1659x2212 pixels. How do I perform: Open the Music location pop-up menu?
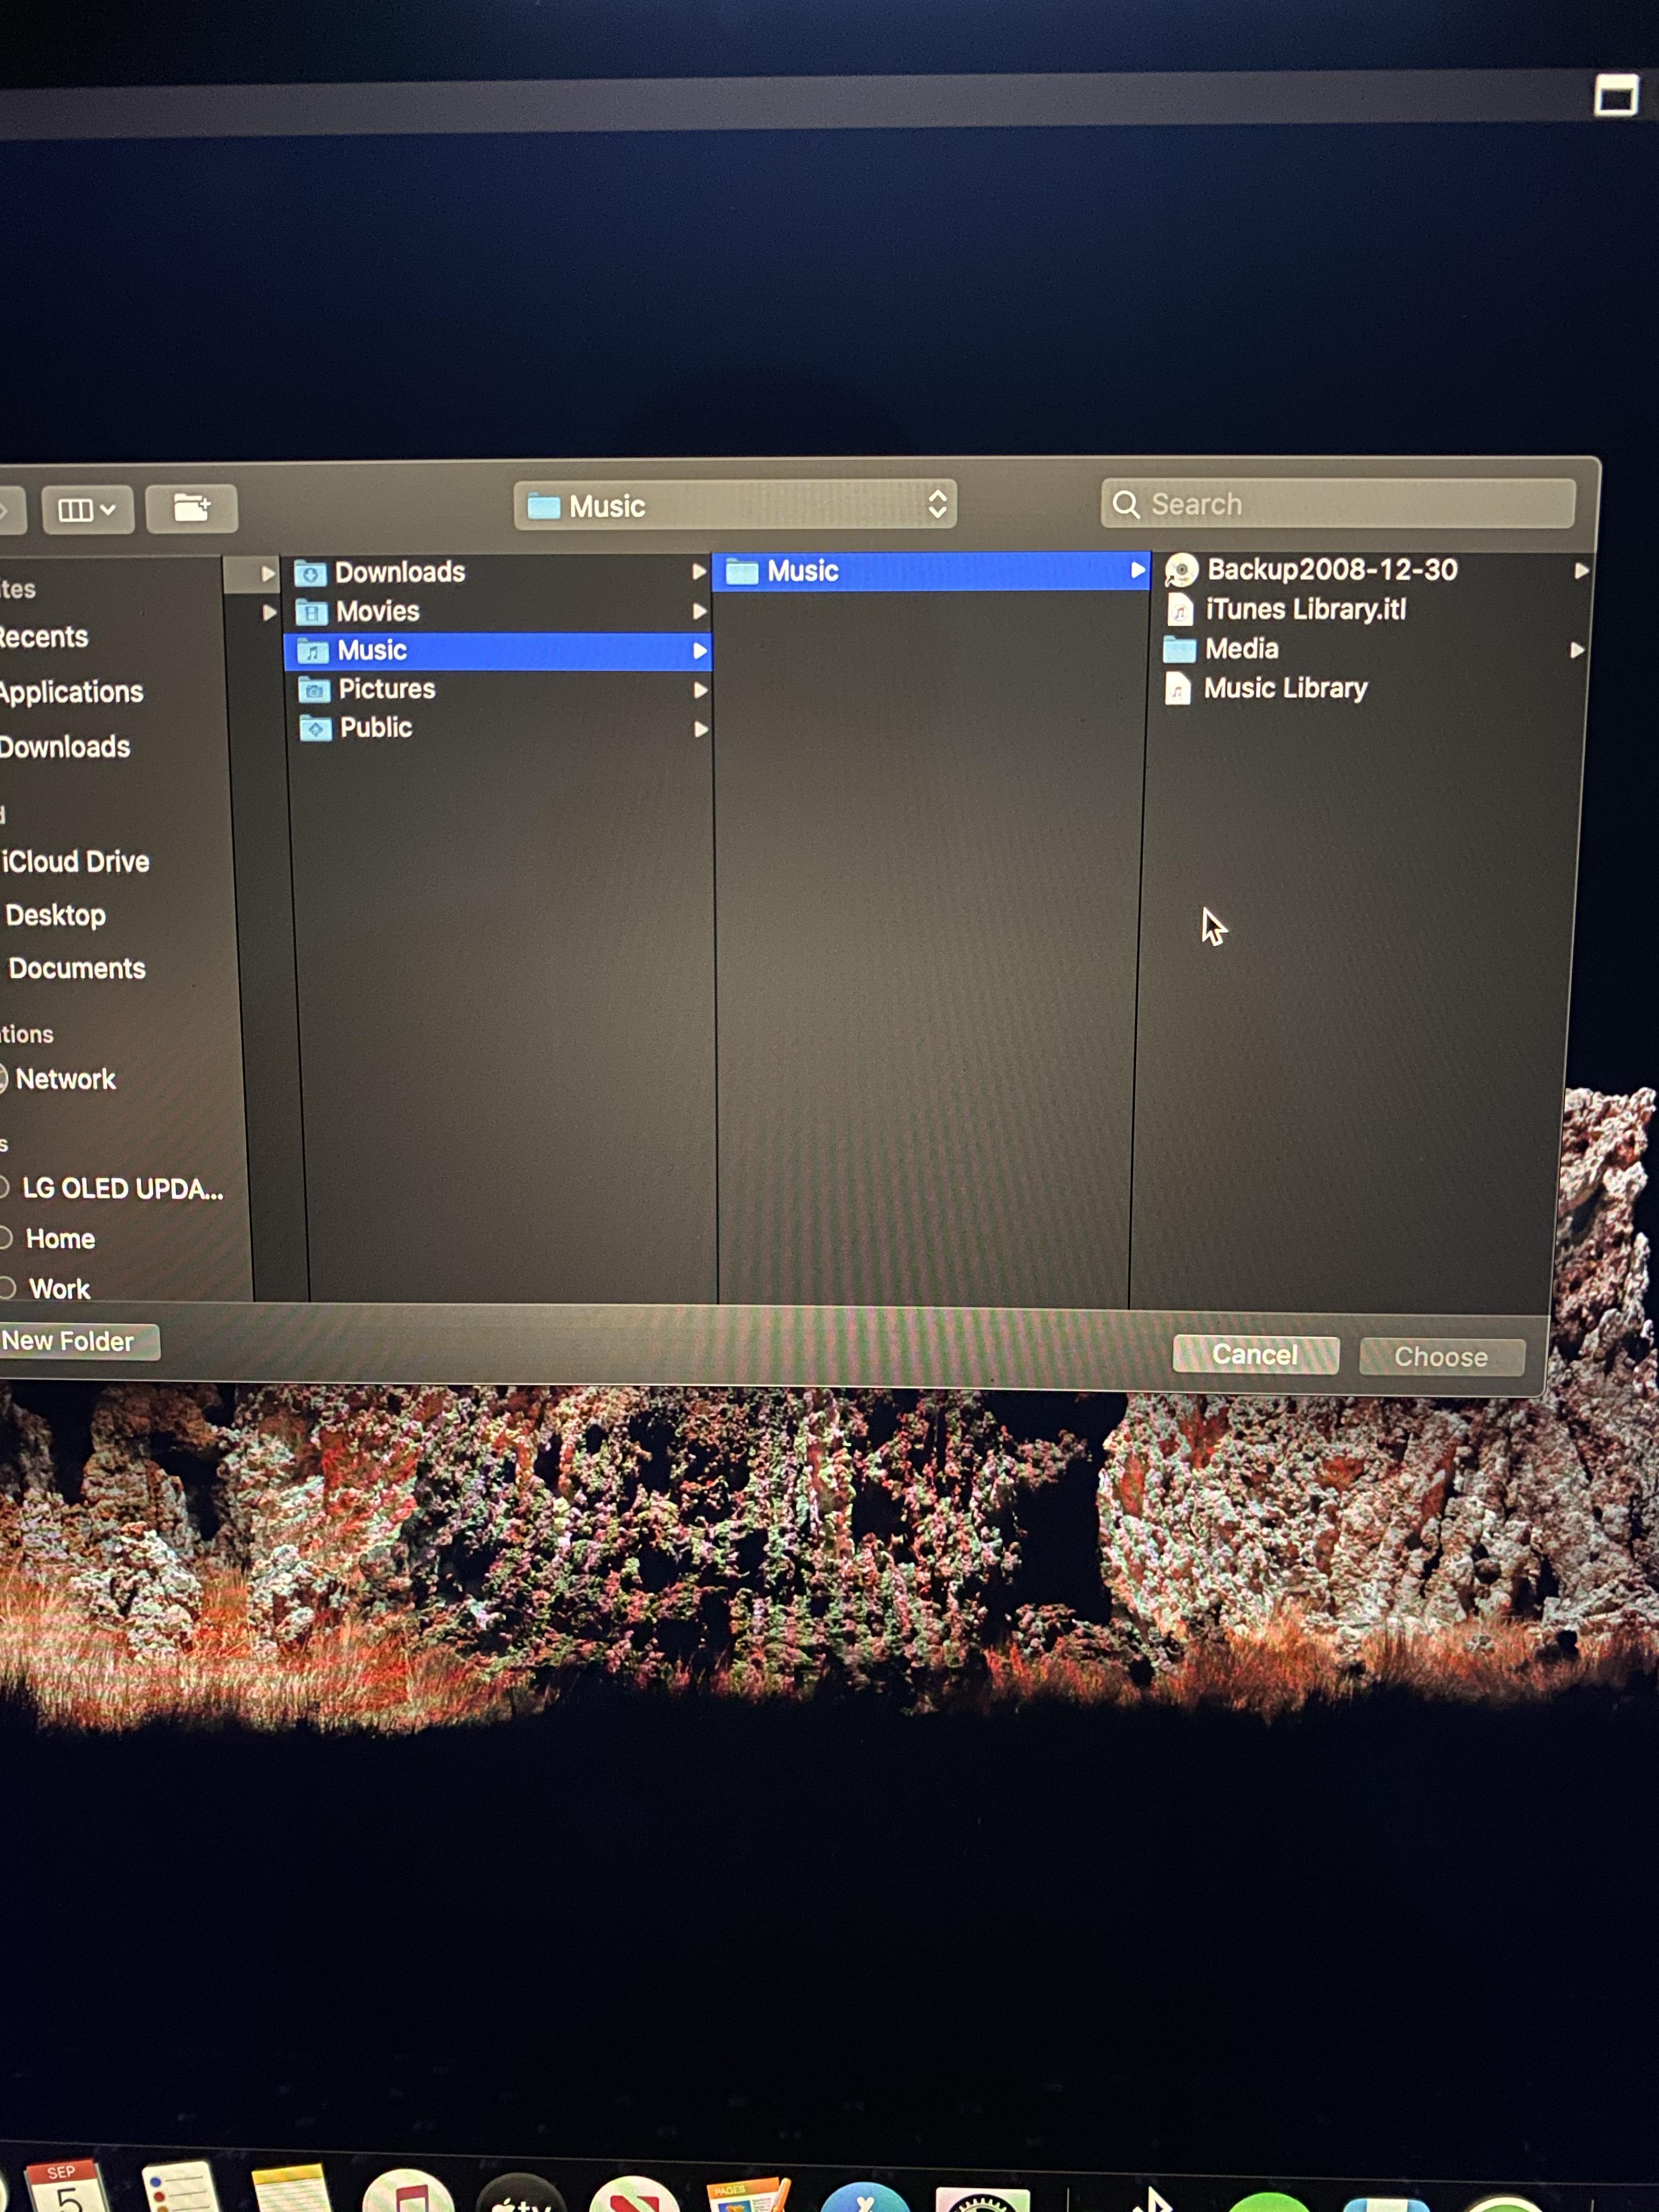coord(735,505)
